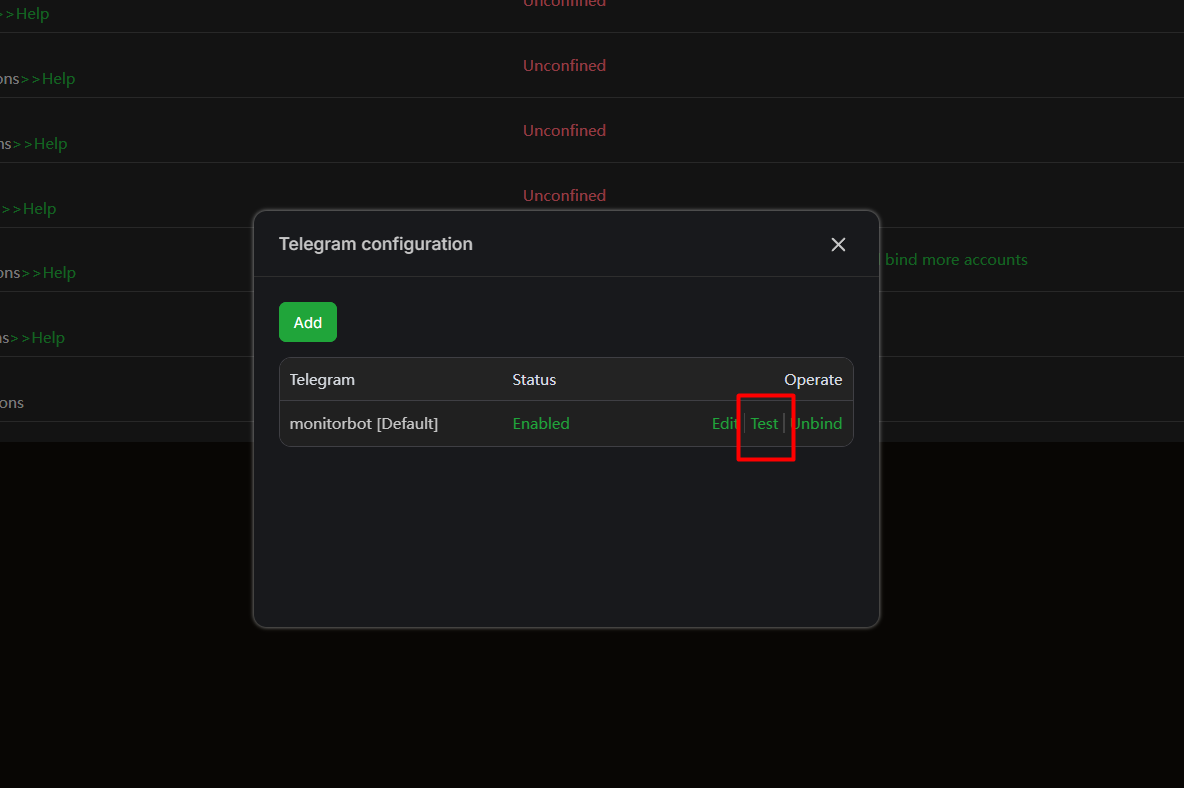Image resolution: width=1184 pixels, height=788 pixels.
Task: Click the Status column header
Action: [x=534, y=380]
